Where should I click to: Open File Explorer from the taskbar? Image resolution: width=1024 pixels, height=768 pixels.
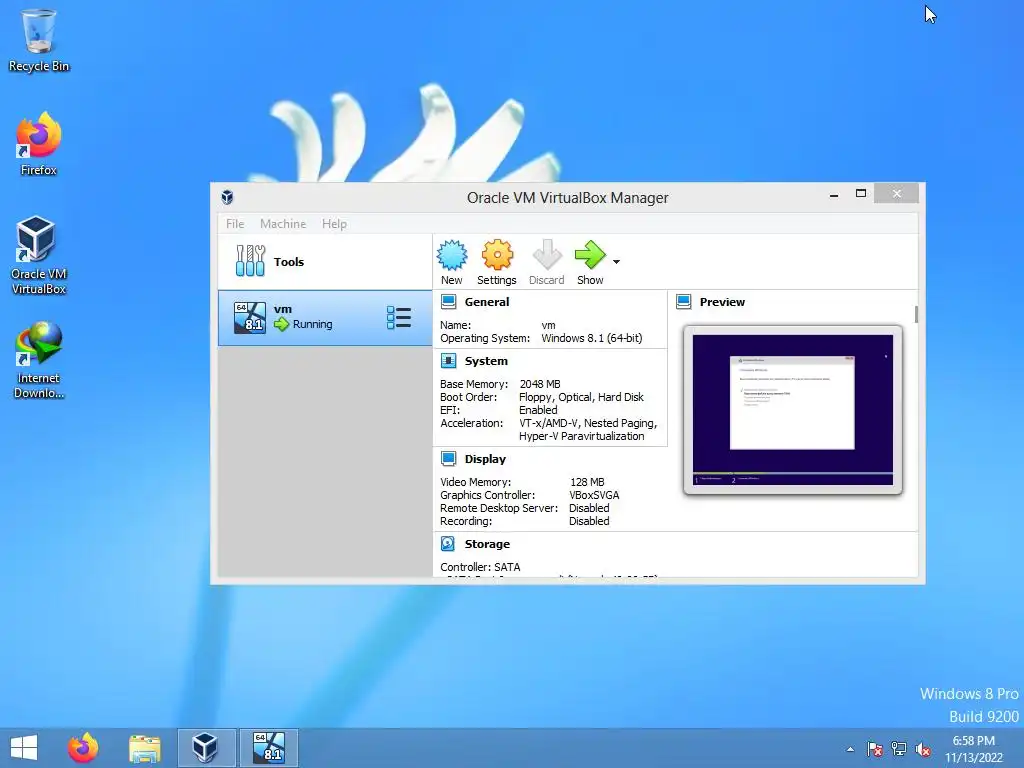pos(144,748)
